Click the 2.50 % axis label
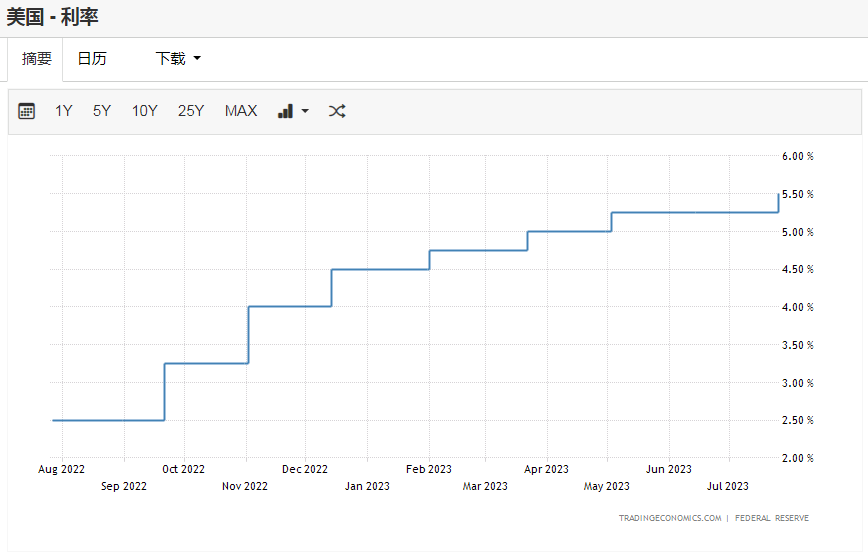This screenshot has height=558, width=868. (798, 421)
